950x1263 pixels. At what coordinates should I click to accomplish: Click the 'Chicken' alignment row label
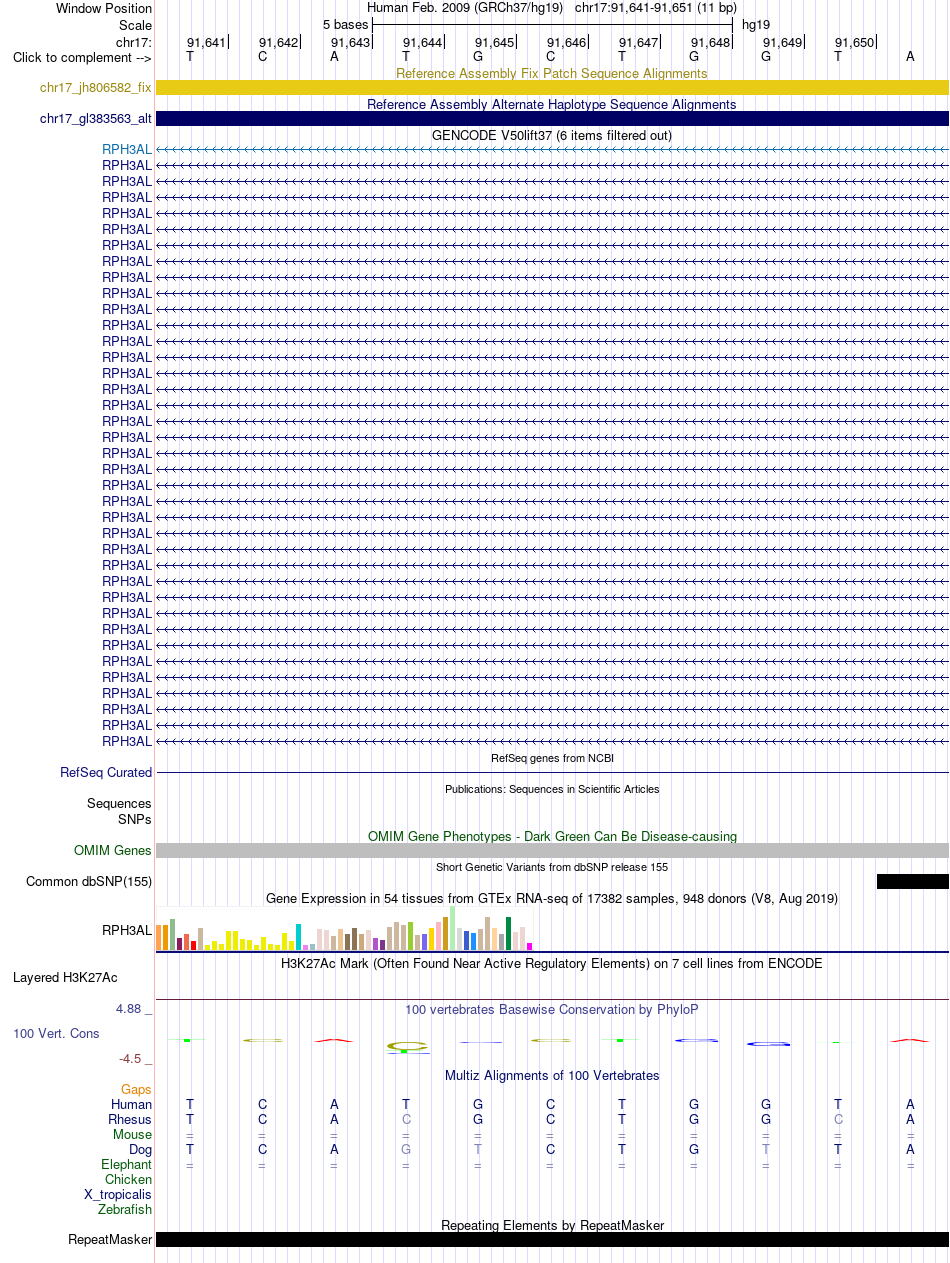[129, 1179]
